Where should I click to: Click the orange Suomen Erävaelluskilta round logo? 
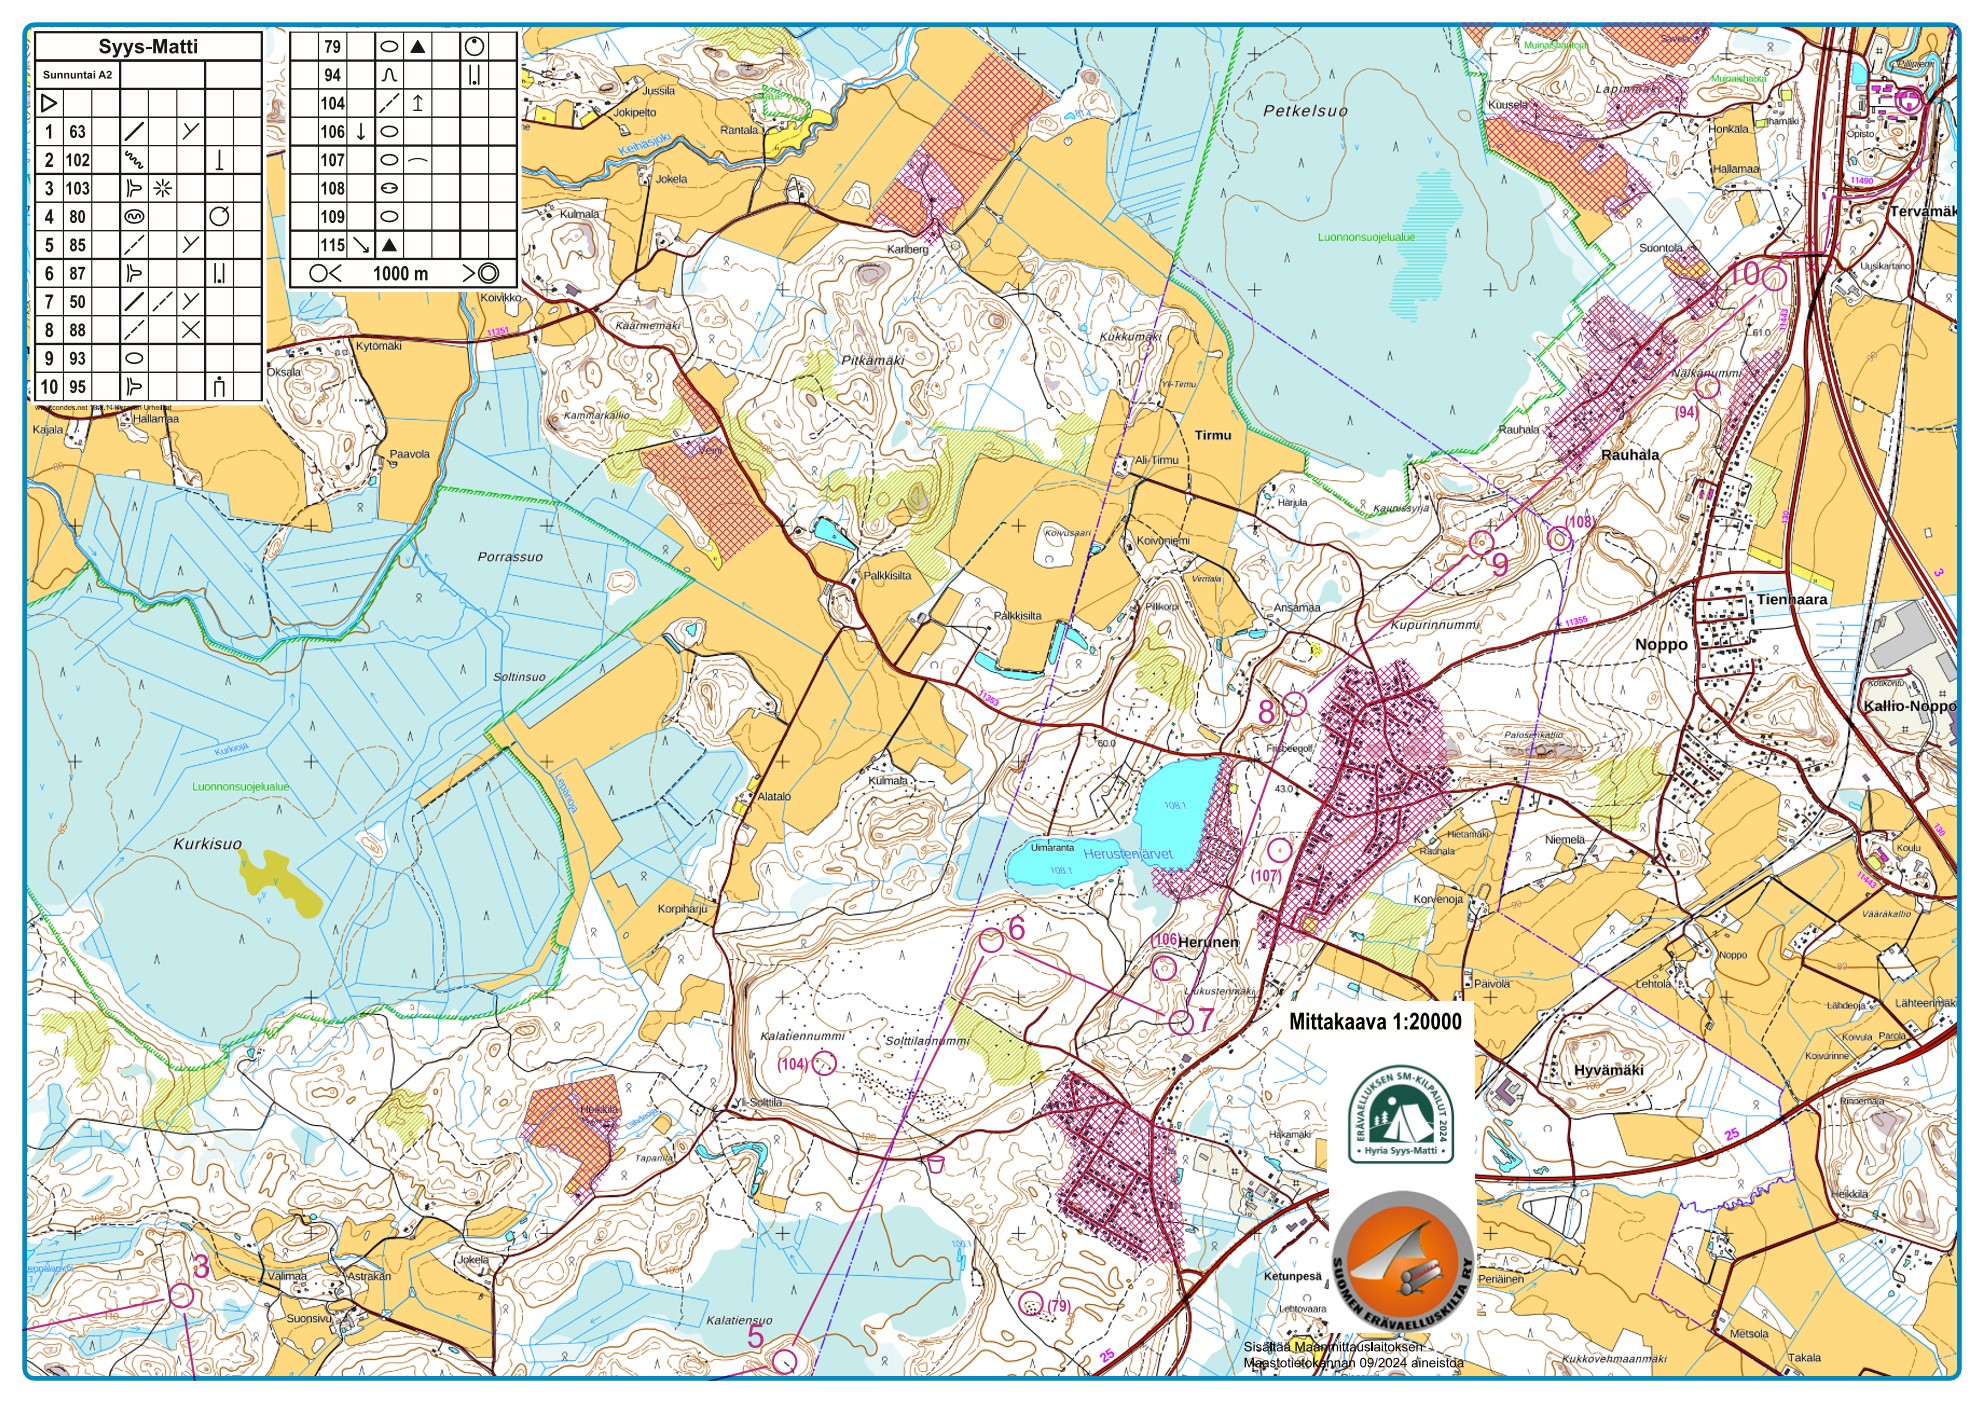click(x=1403, y=1262)
